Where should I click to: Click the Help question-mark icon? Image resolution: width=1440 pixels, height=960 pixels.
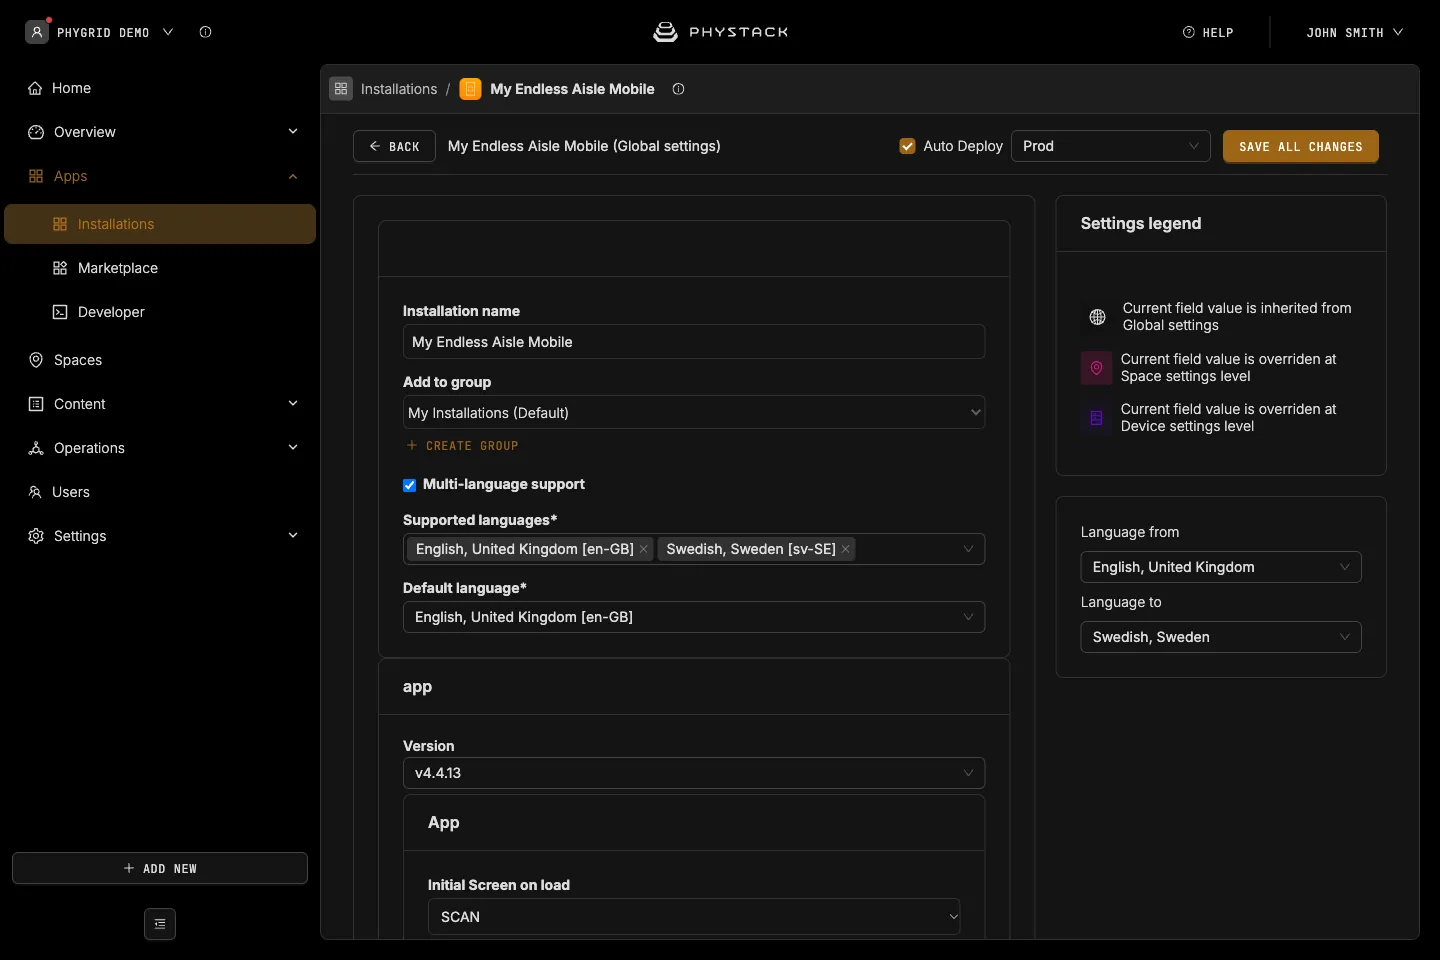pos(1189,32)
